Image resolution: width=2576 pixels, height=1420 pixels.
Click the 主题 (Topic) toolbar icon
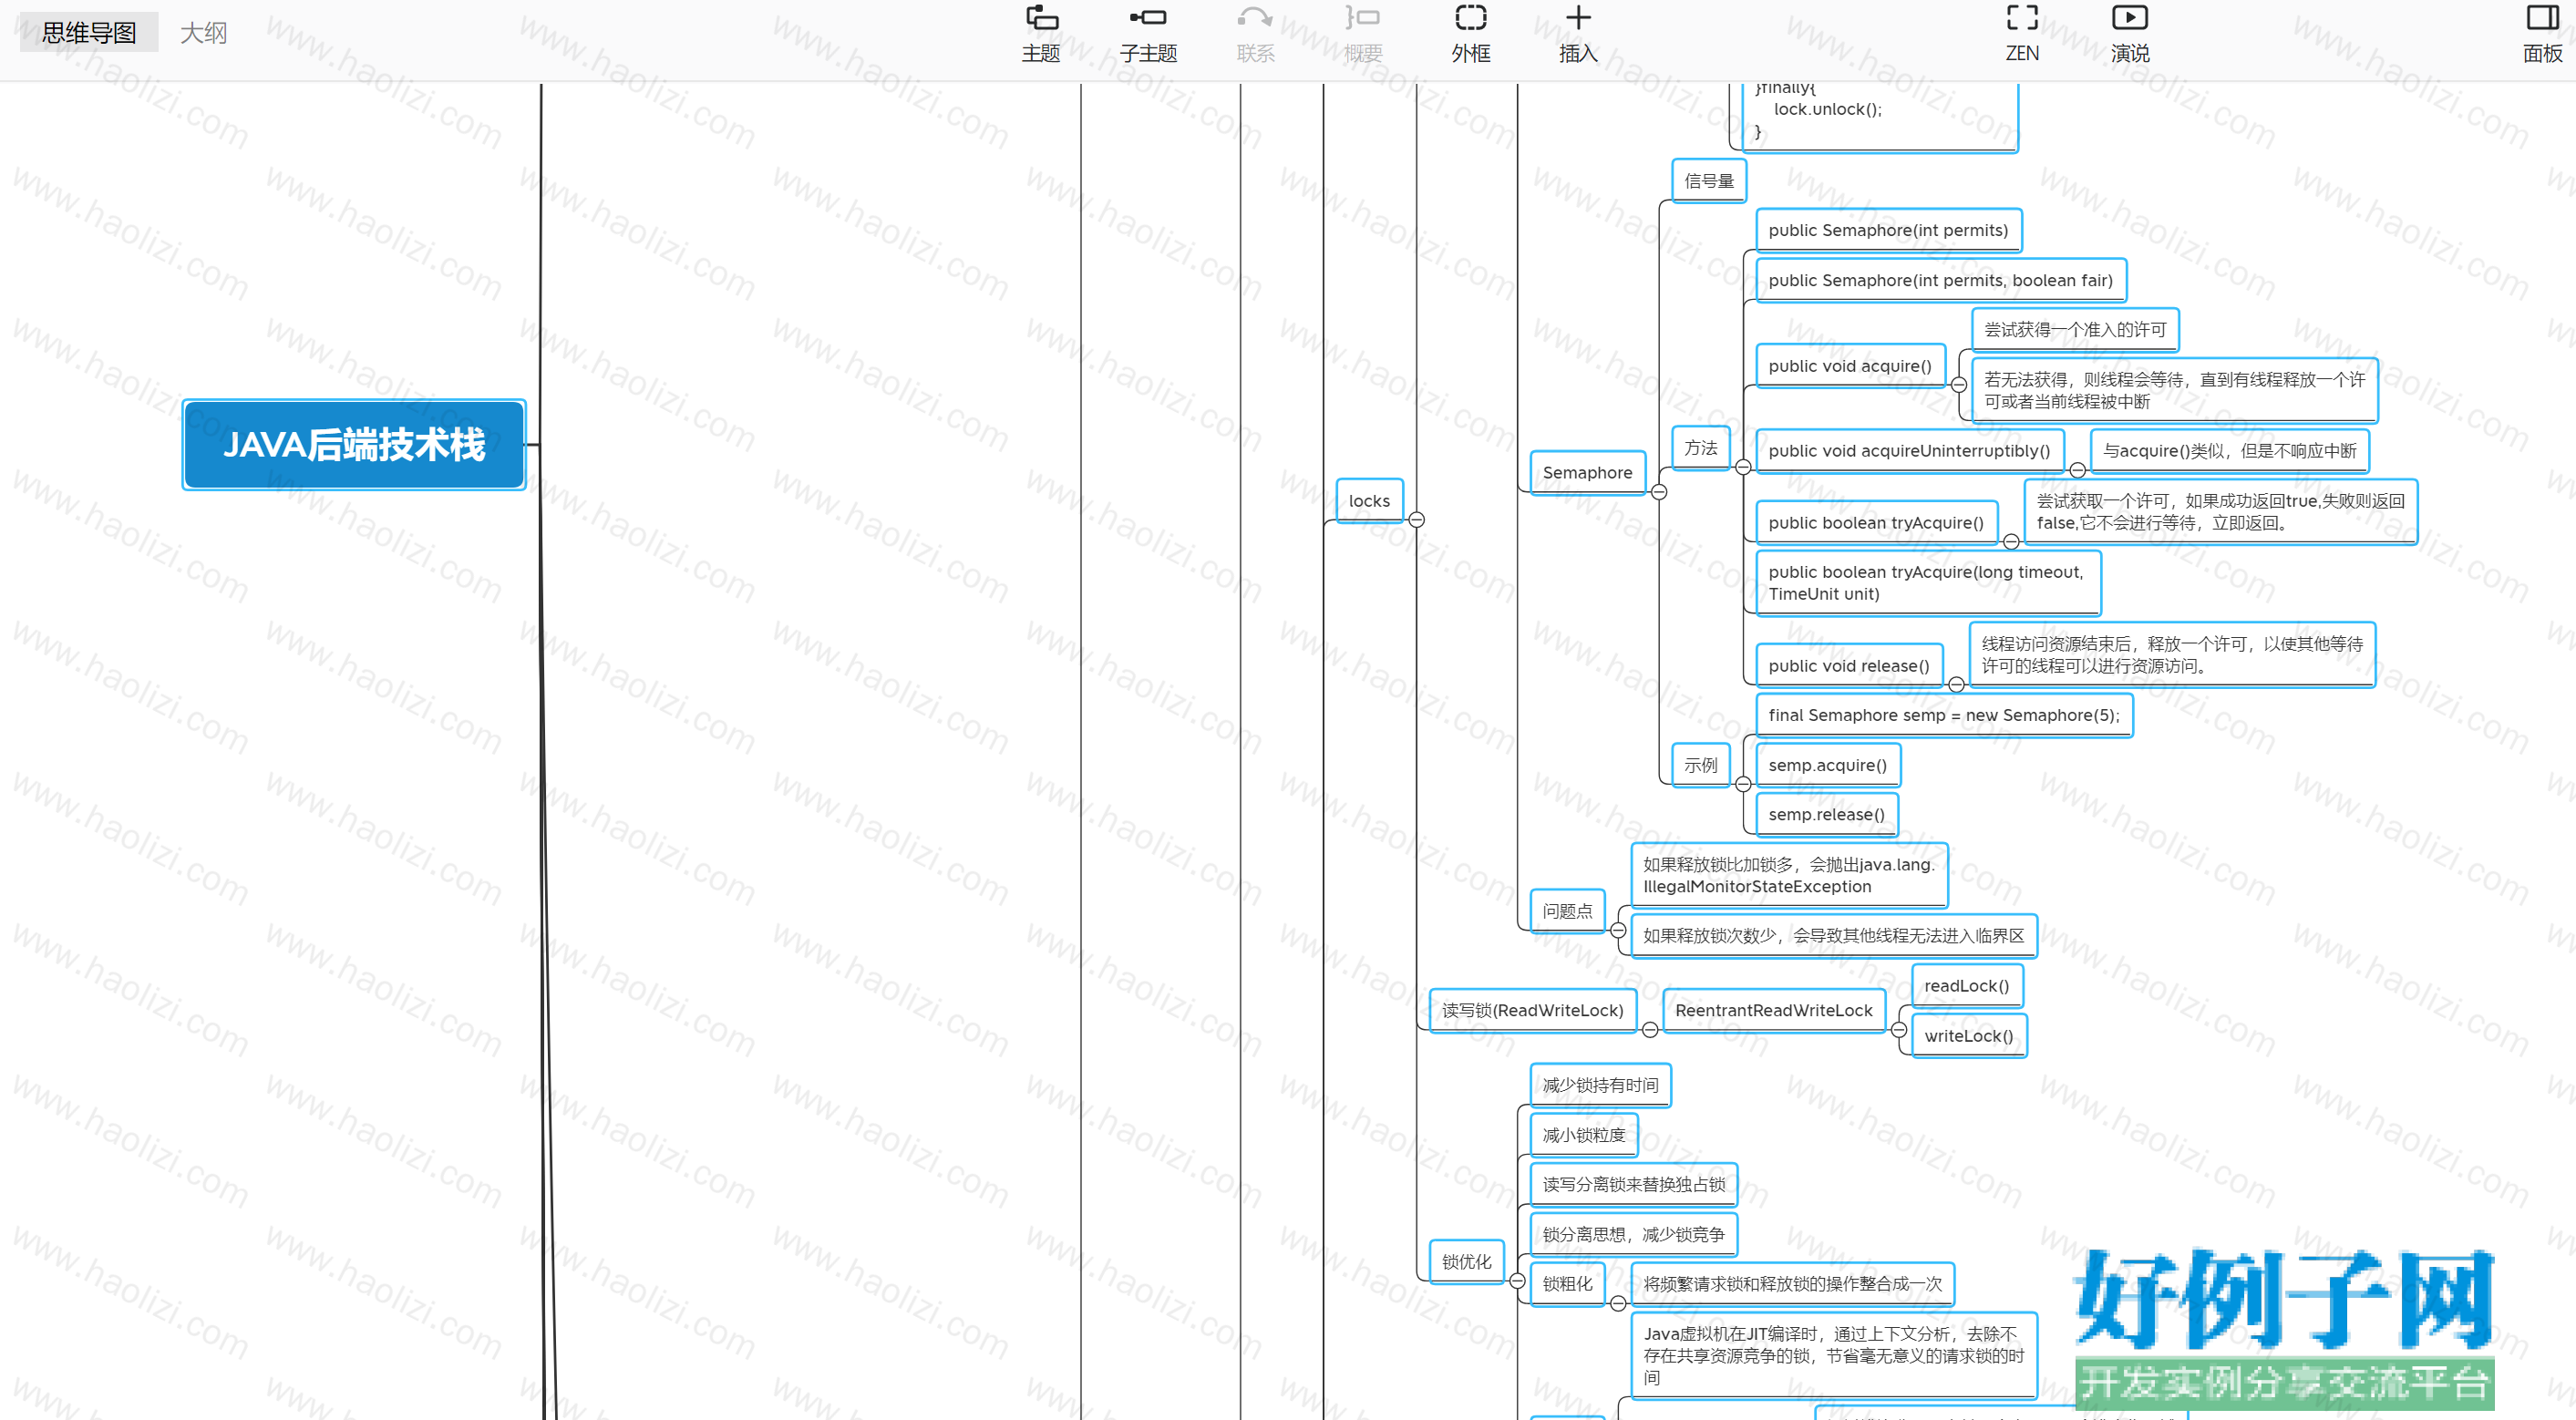pos(1041,18)
